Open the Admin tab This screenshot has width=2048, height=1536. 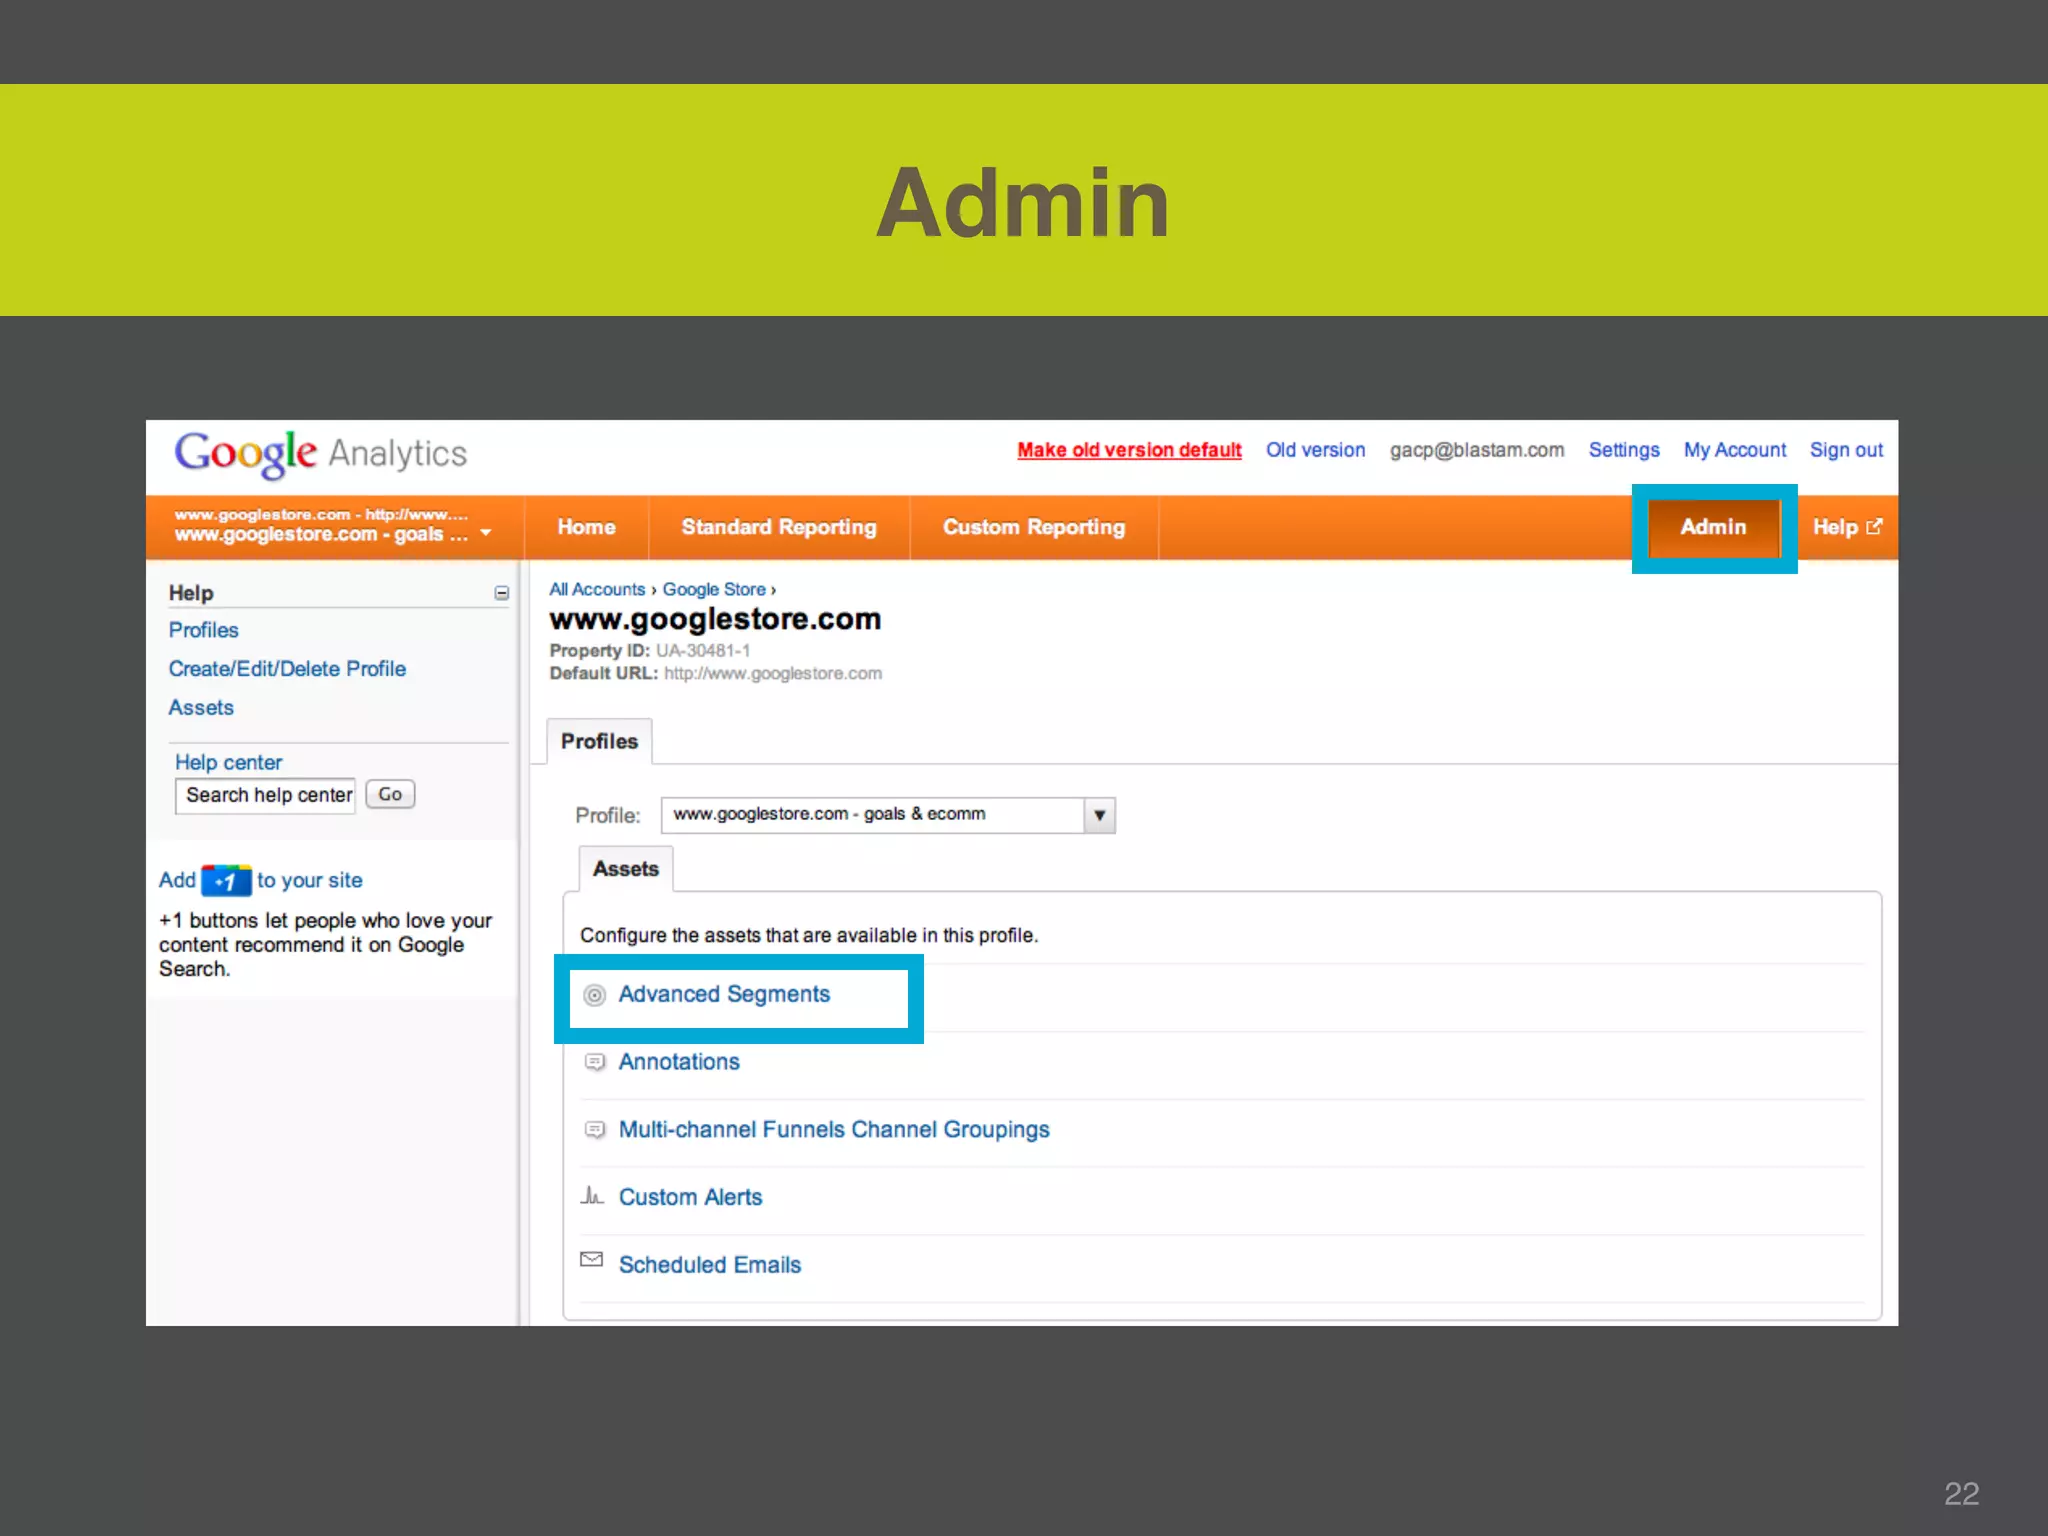pyautogui.click(x=1714, y=528)
